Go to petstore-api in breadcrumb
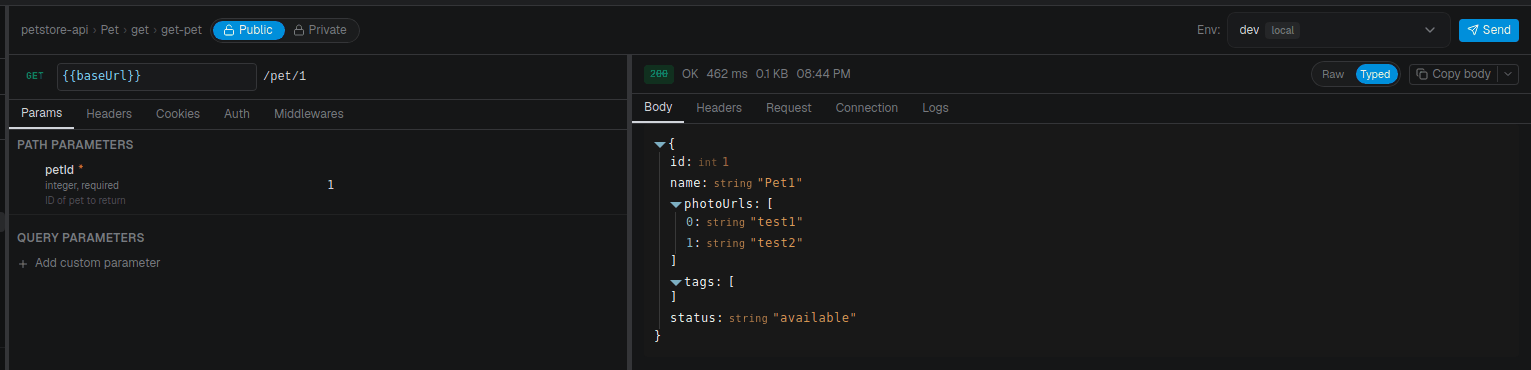Image resolution: width=1531 pixels, height=370 pixels. [55, 30]
